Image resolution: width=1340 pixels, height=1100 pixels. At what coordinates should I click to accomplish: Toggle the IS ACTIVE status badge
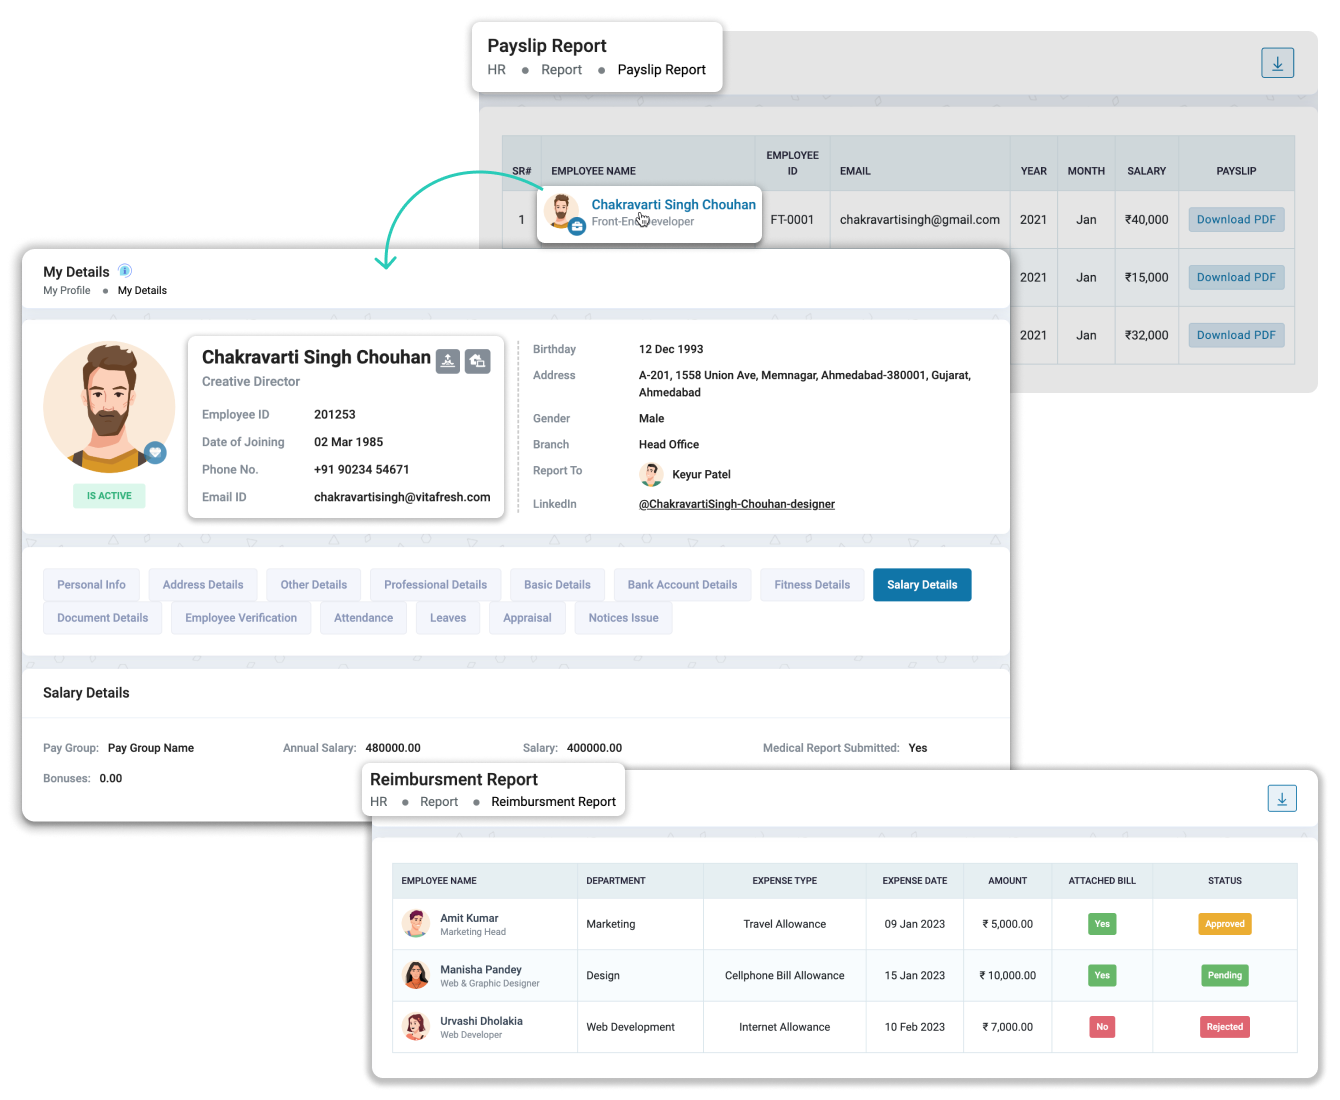tap(108, 495)
